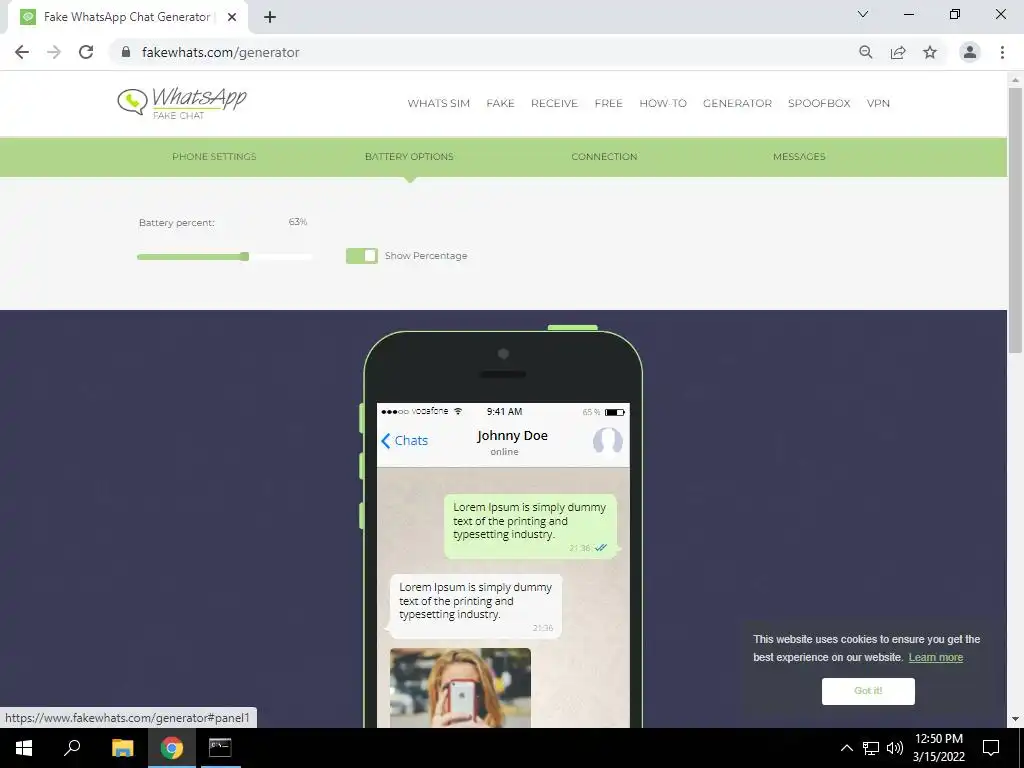1024x768 pixels.
Task: Click the green sent Lorem Ipsum bubble
Action: (530, 526)
